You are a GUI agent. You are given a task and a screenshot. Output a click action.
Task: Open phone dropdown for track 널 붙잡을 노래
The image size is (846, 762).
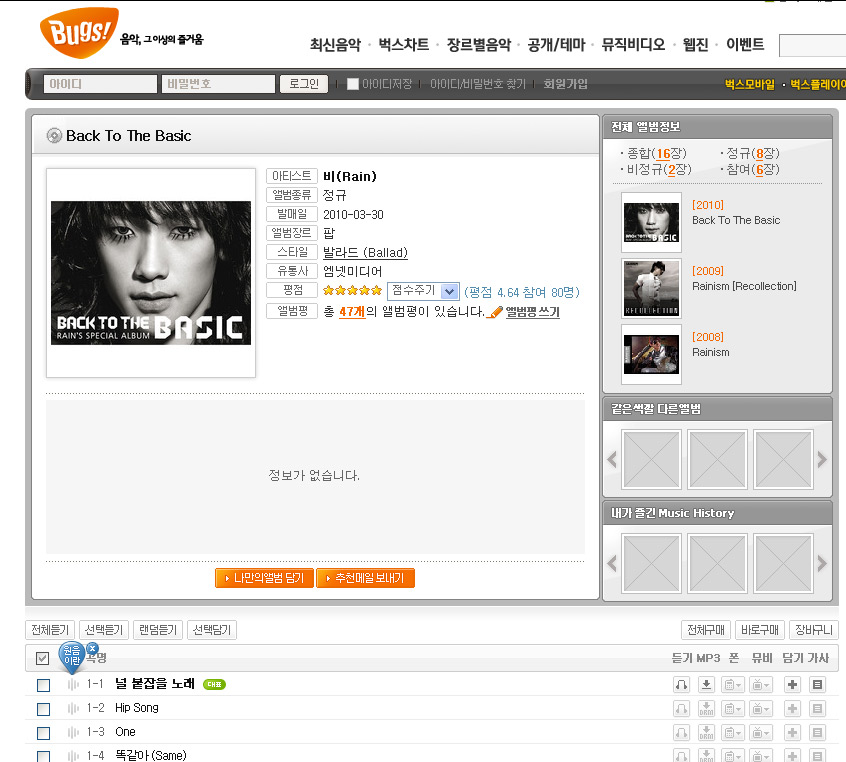tap(734, 684)
